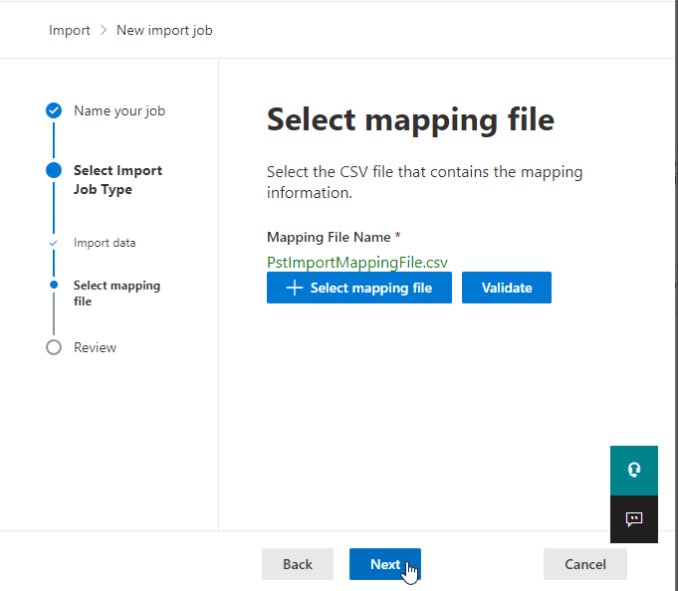
Task: Click the empty circle beside Review
Action: coord(54,348)
